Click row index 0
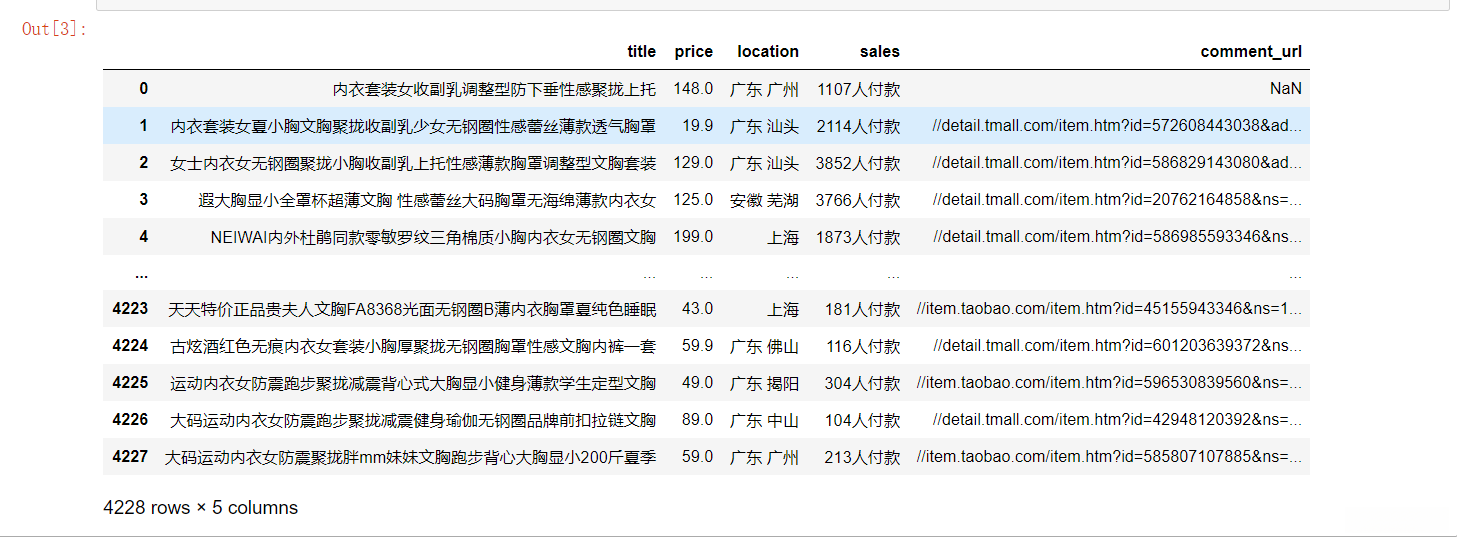The height and width of the screenshot is (540, 1457). pos(143,89)
